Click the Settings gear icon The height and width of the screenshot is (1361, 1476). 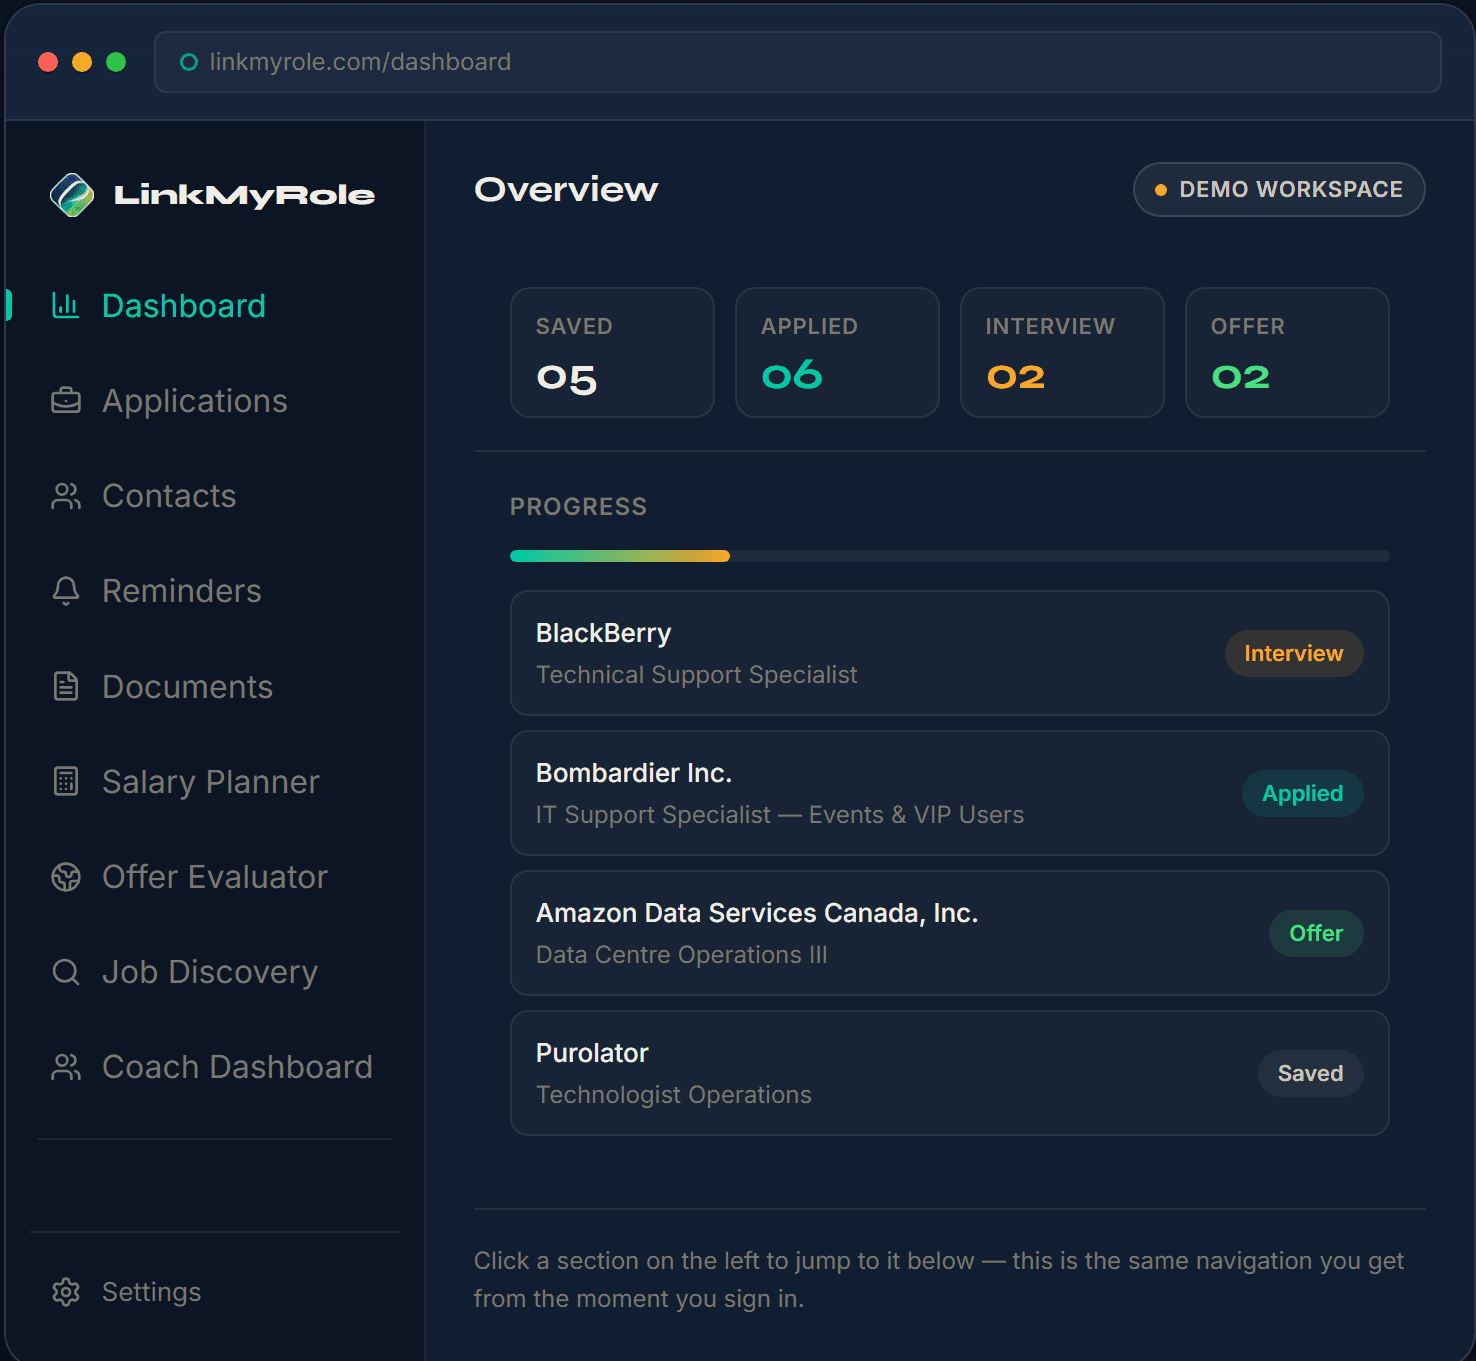pyautogui.click(x=66, y=1292)
